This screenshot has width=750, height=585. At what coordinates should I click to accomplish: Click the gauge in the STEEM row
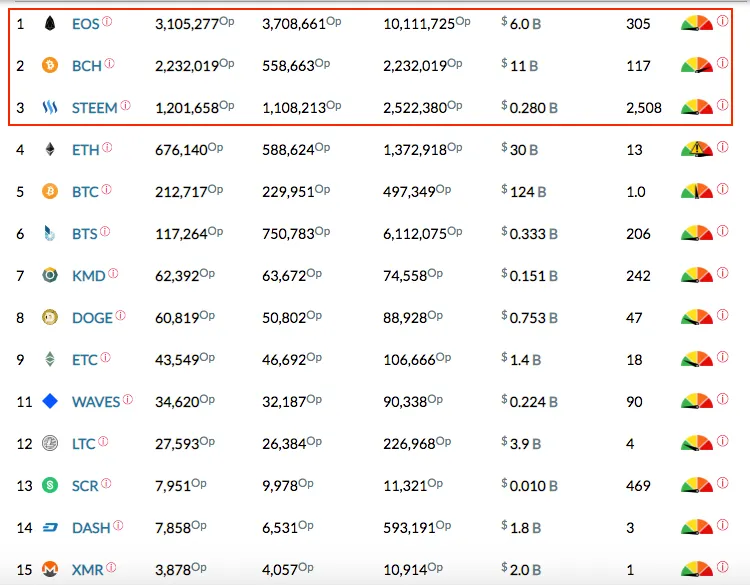pyautogui.click(x=697, y=107)
